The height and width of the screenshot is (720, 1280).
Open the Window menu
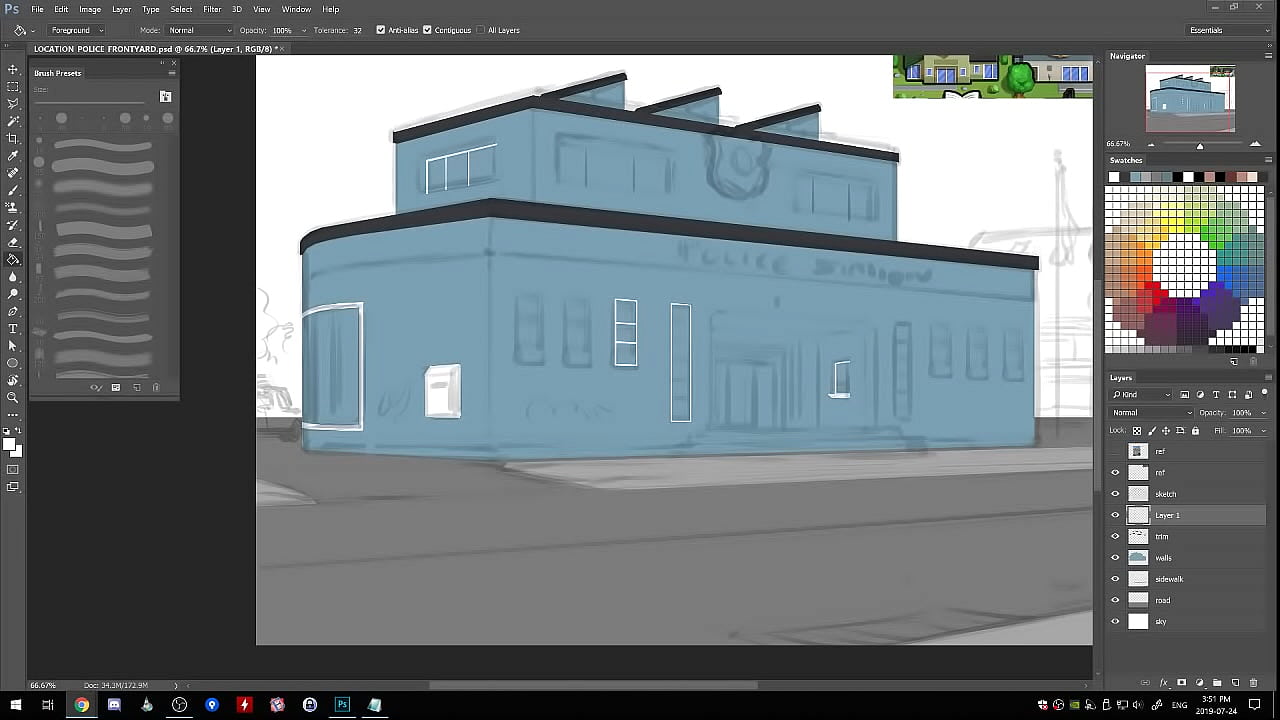click(296, 9)
